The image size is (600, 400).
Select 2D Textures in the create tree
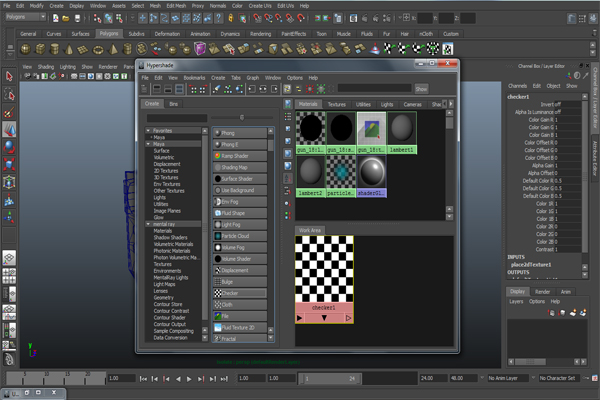pyautogui.click(x=166, y=171)
